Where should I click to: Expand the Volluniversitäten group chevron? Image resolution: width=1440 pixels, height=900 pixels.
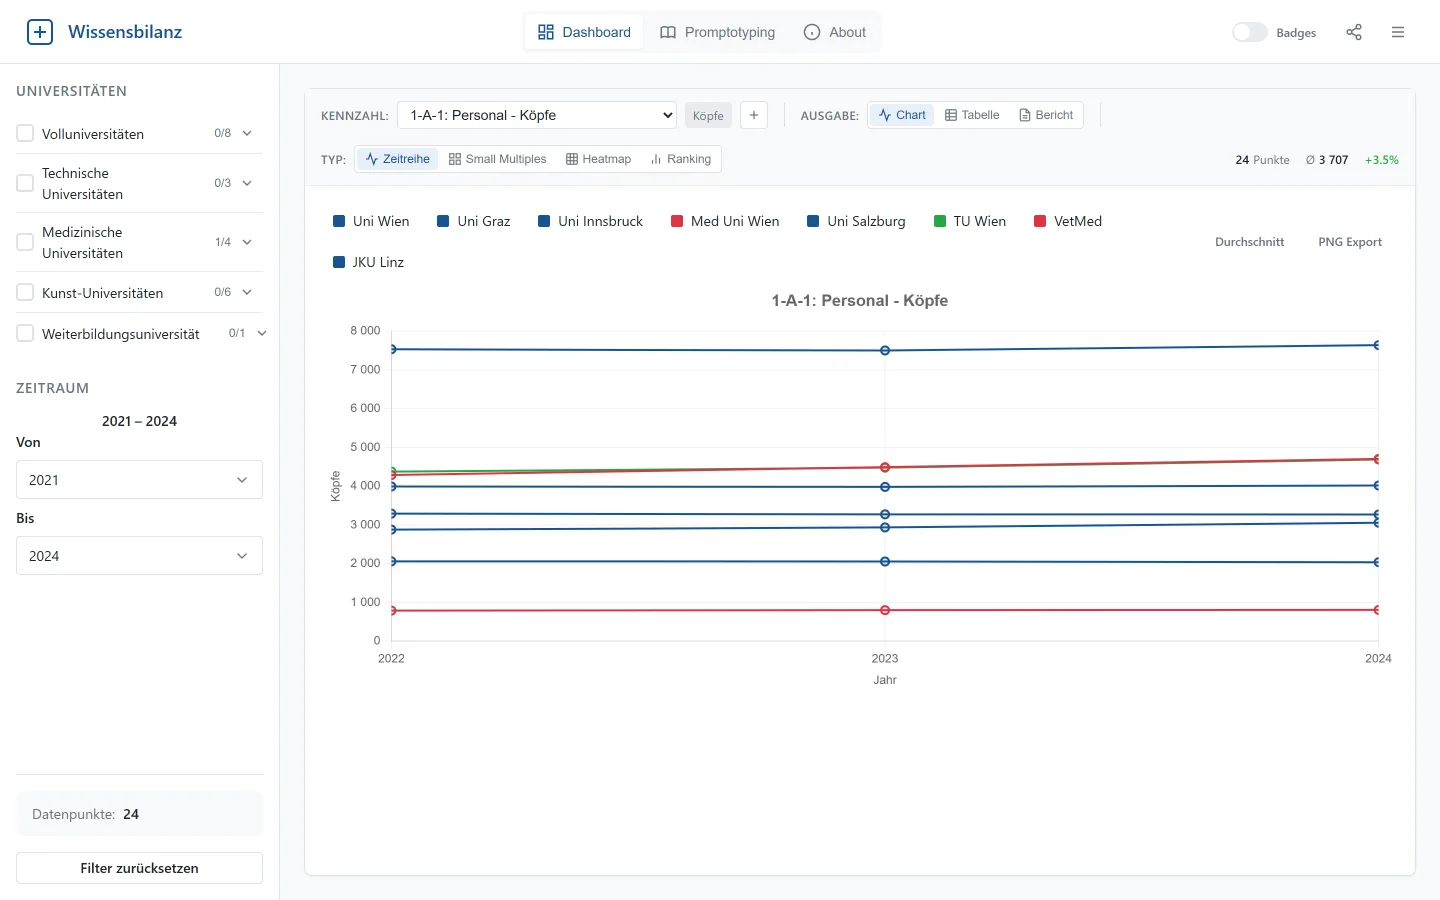(x=247, y=133)
